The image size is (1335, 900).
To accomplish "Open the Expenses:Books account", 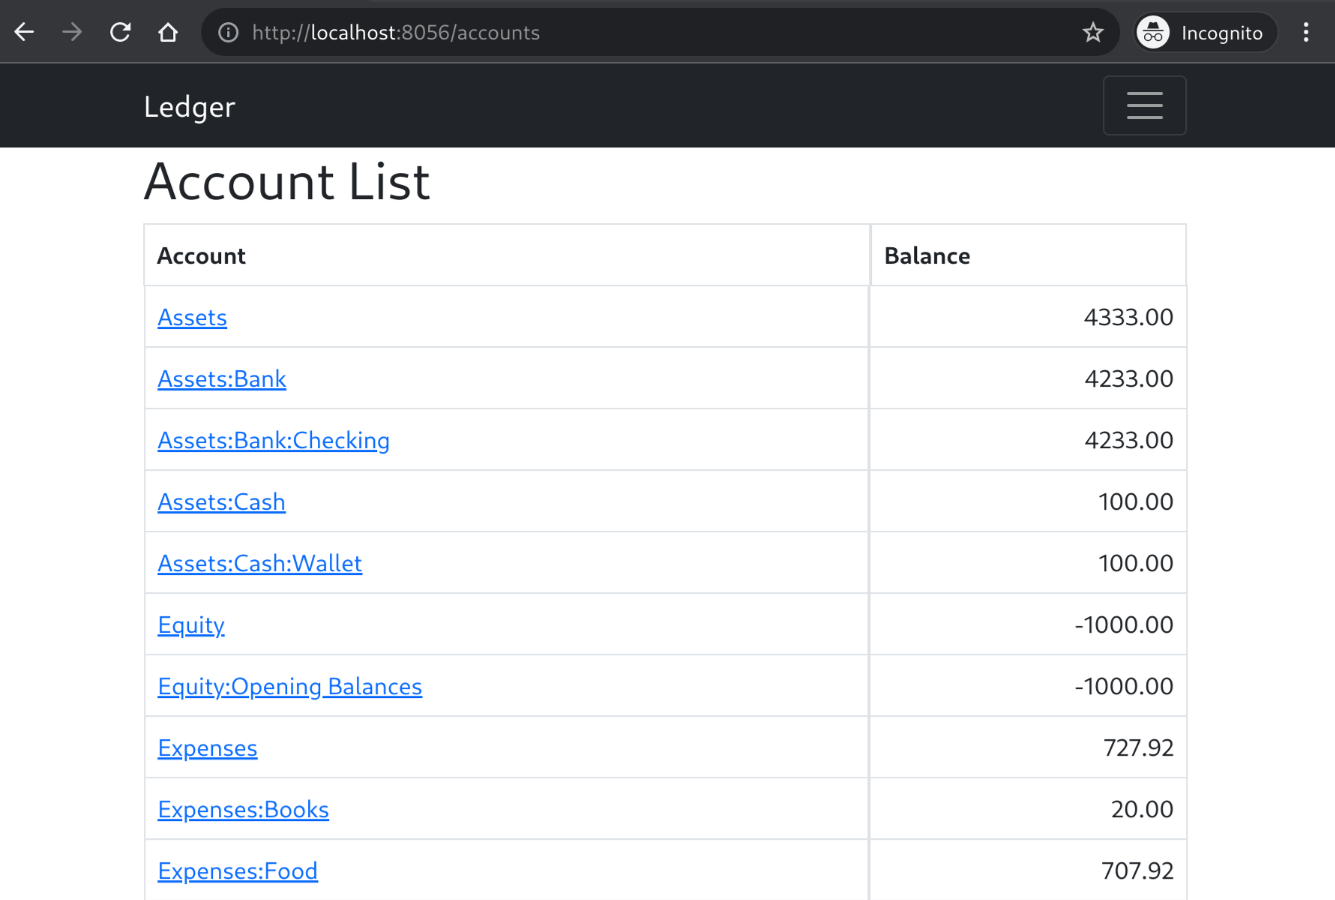I will [x=243, y=809].
